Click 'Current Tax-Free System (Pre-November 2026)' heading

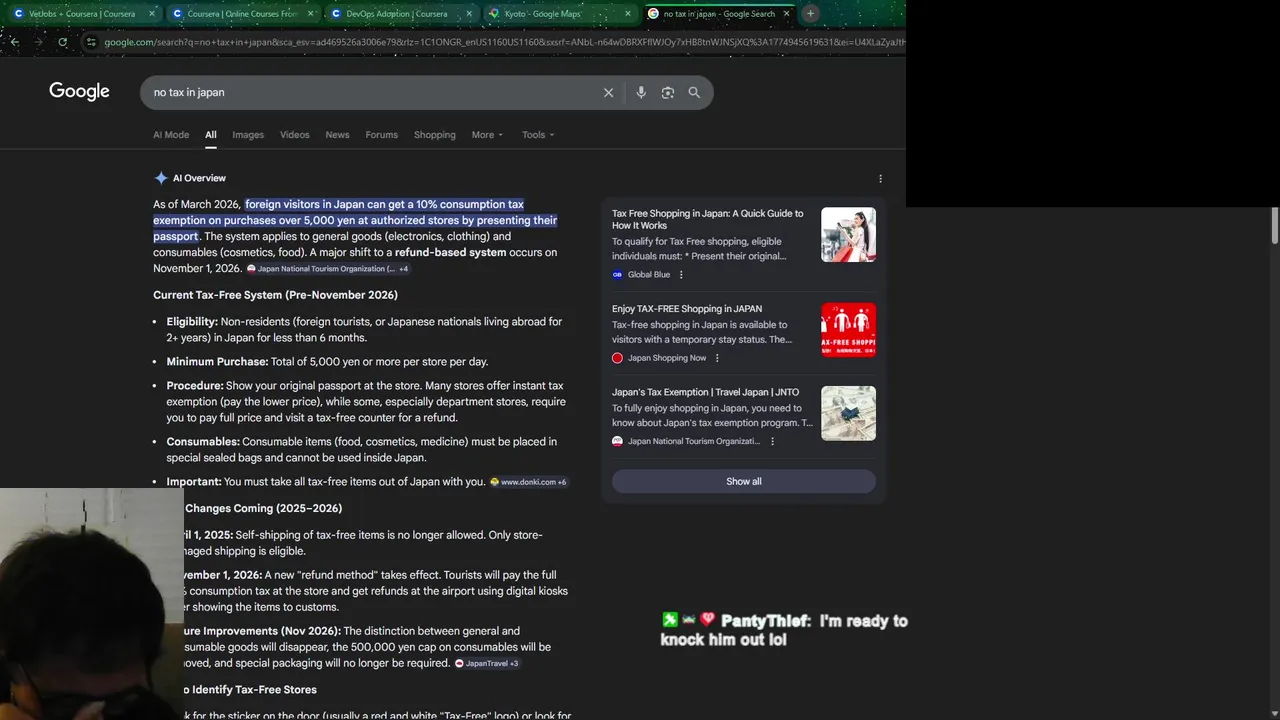[275, 295]
